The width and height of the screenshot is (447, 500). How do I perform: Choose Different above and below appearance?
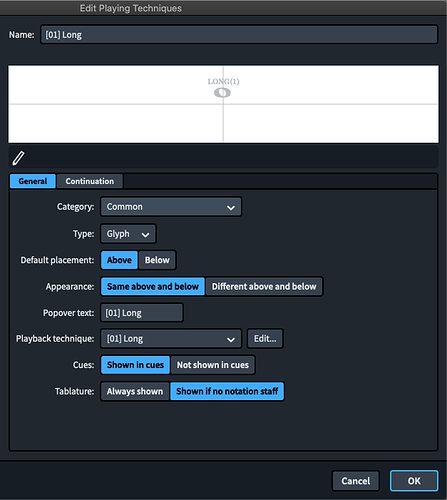264,286
